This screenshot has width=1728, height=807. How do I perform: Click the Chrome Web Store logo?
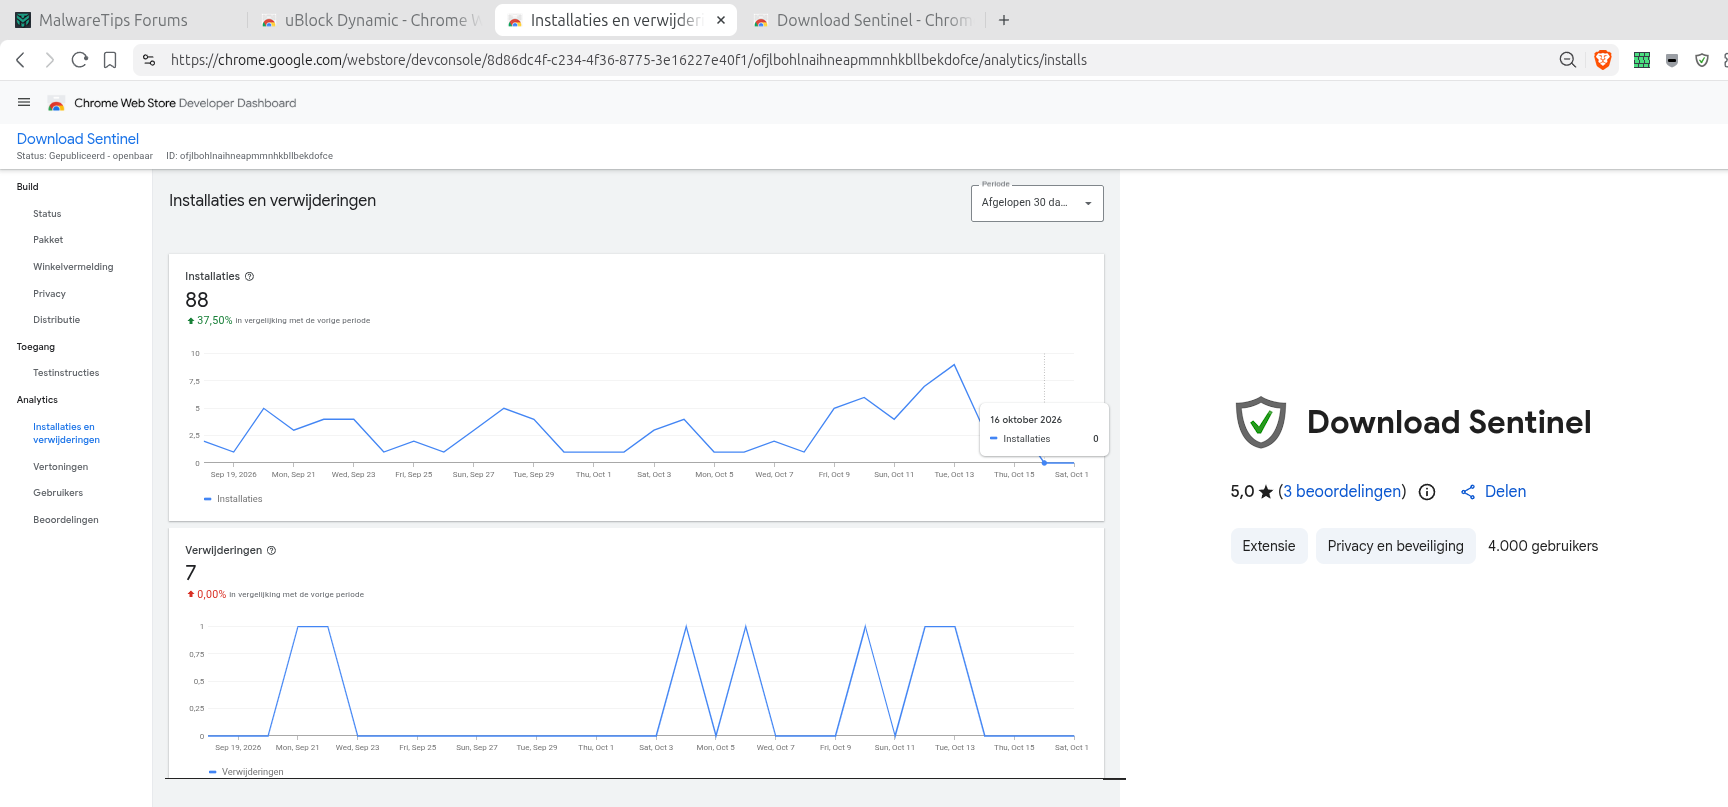(x=56, y=103)
